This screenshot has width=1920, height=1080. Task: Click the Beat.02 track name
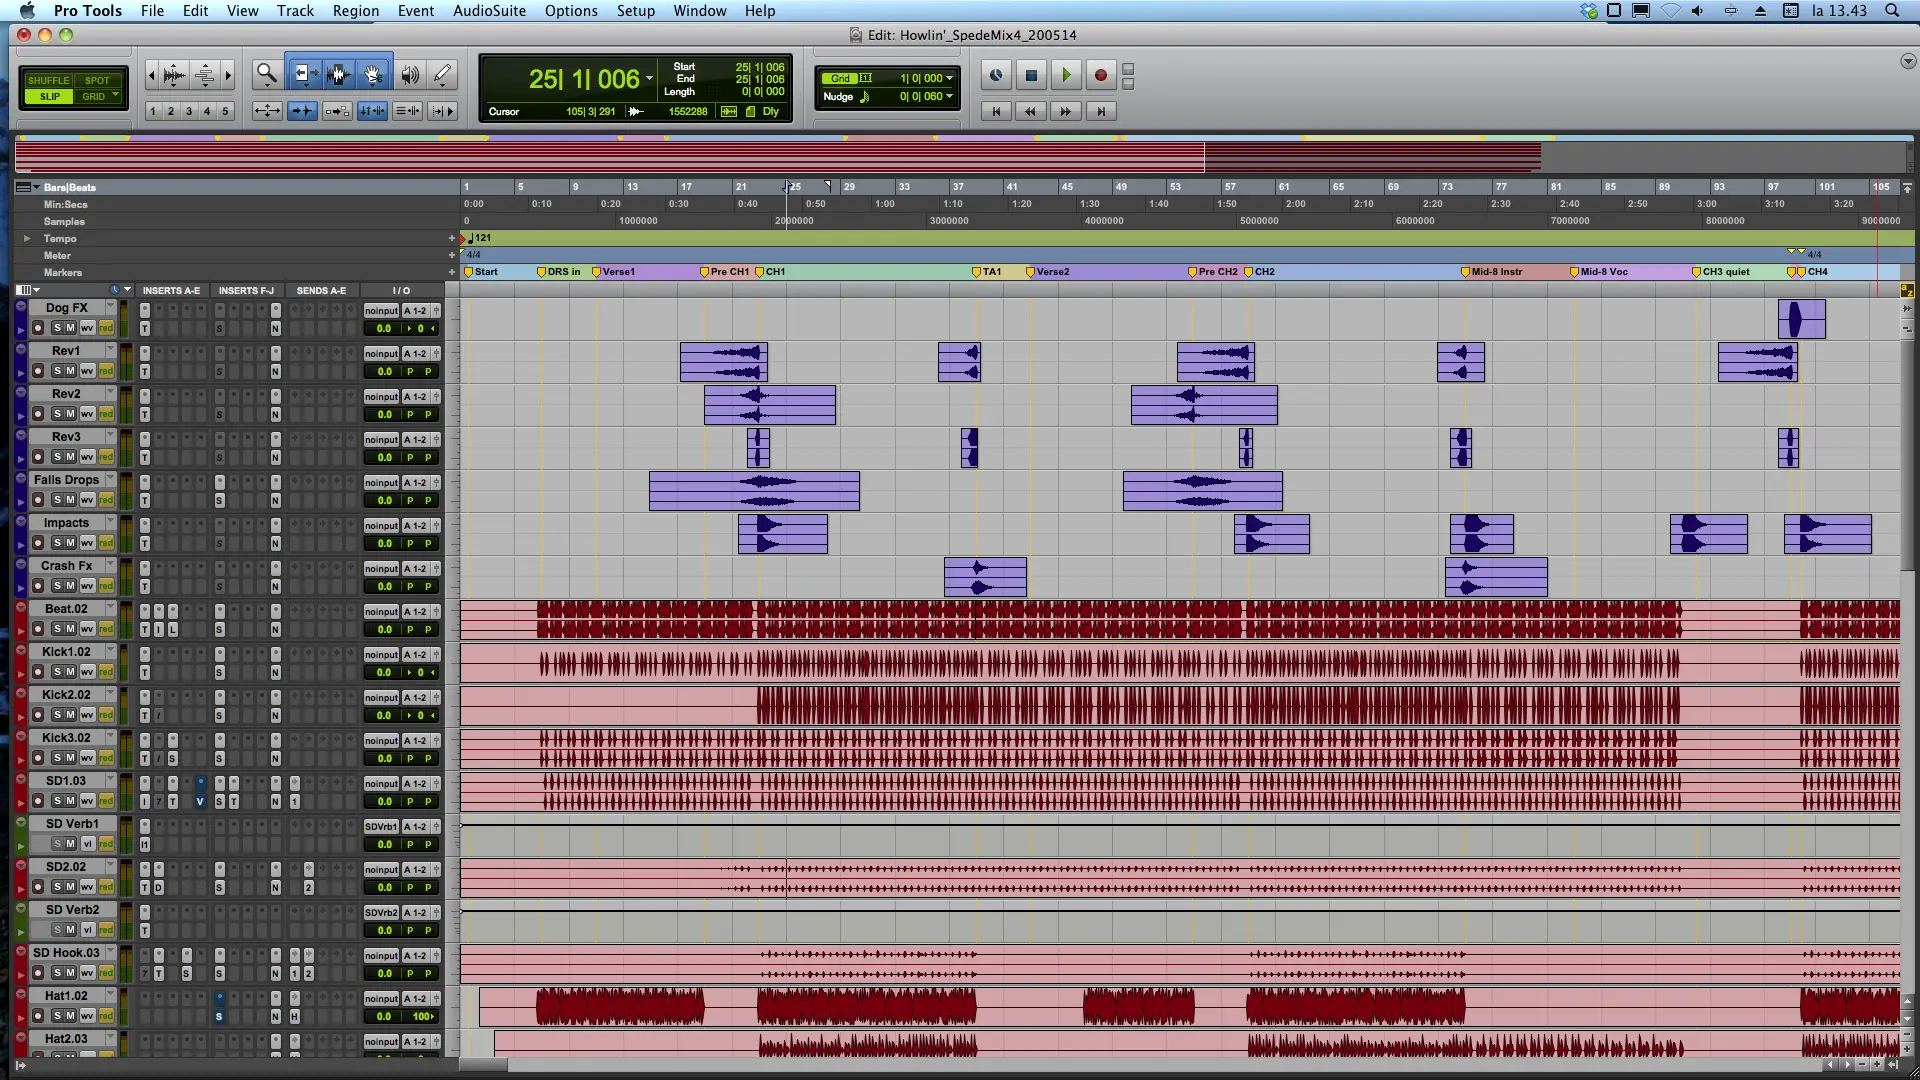[66, 608]
